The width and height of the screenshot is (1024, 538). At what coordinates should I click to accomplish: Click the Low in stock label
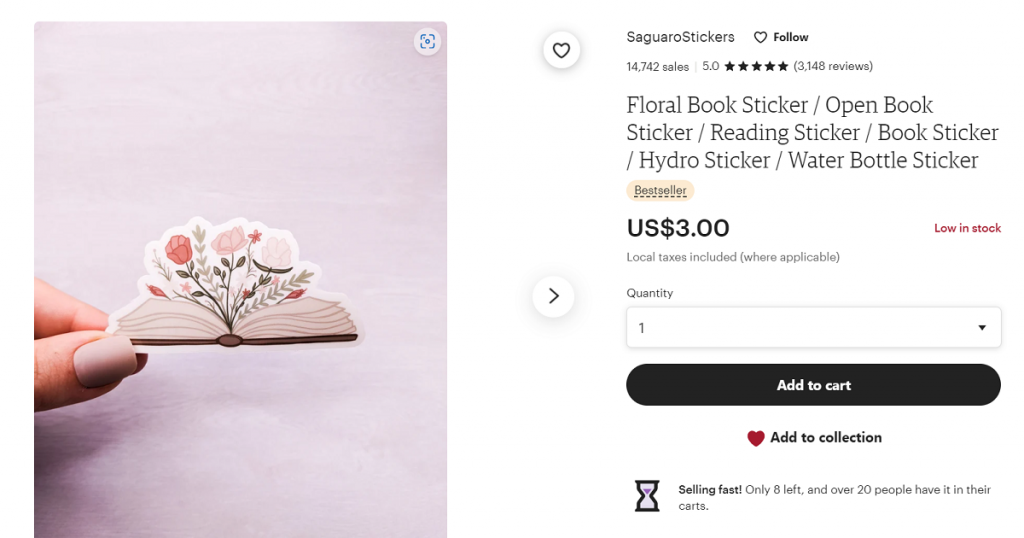click(x=967, y=228)
